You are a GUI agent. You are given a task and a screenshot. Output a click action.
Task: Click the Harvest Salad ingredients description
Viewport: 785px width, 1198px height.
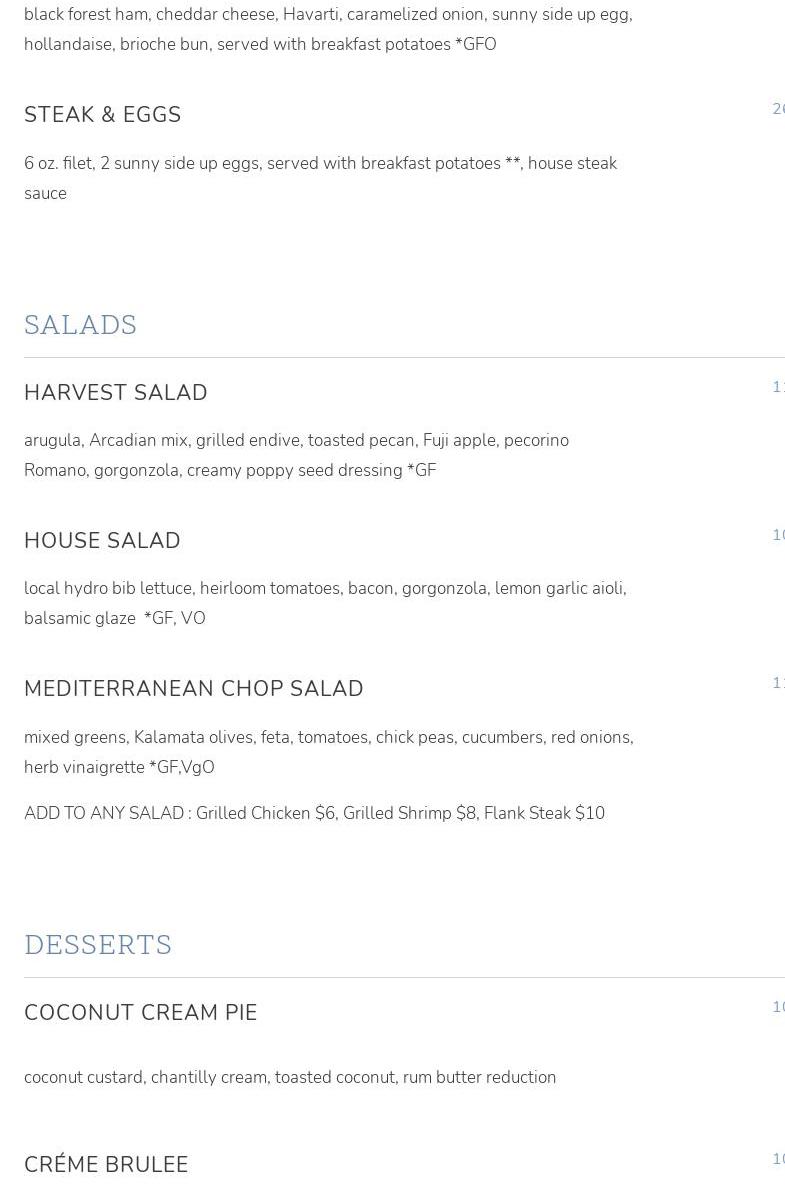(296, 455)
